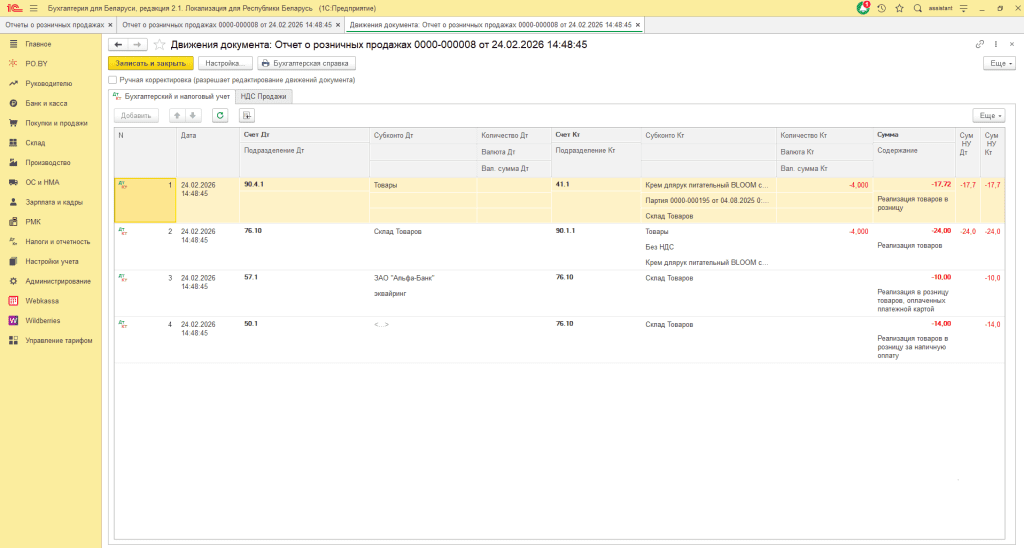Switch to the НДС Продажи tab

point(264,97)
